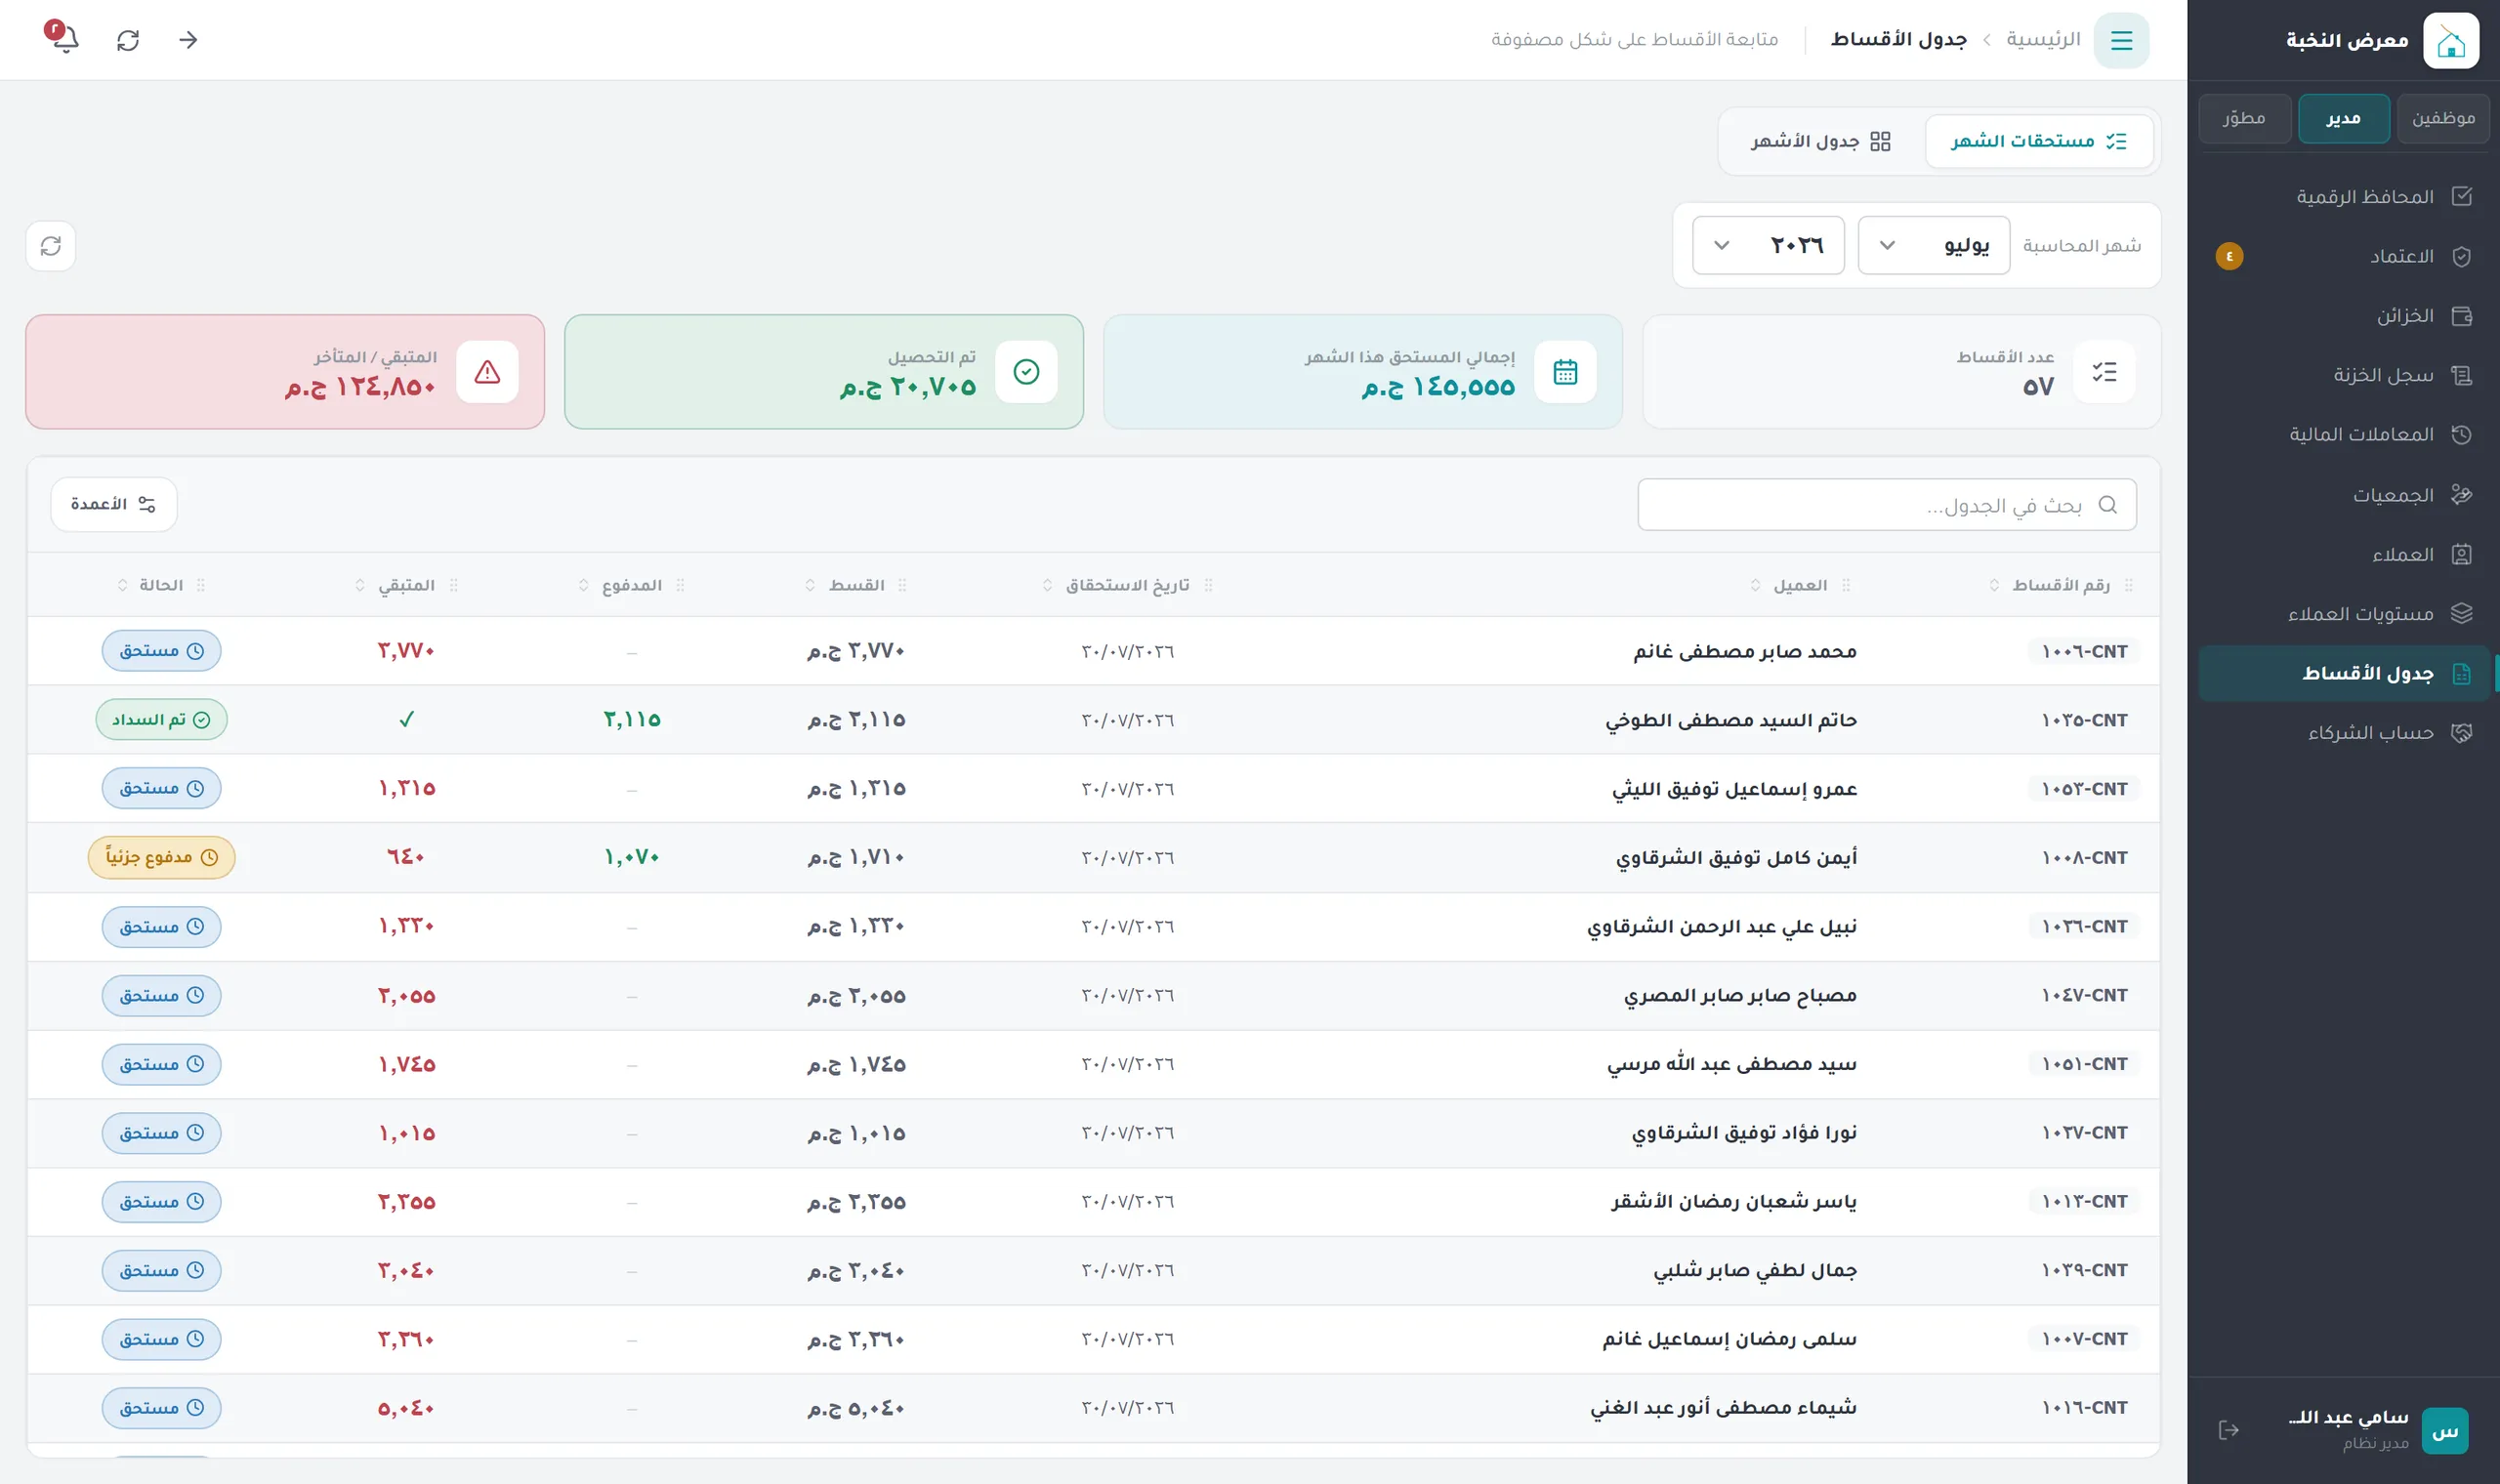Click client name جمال لطفي صابر شلبي
The height and width of the screenshot is (1484, 2500).
[x=1754, y=1271]
